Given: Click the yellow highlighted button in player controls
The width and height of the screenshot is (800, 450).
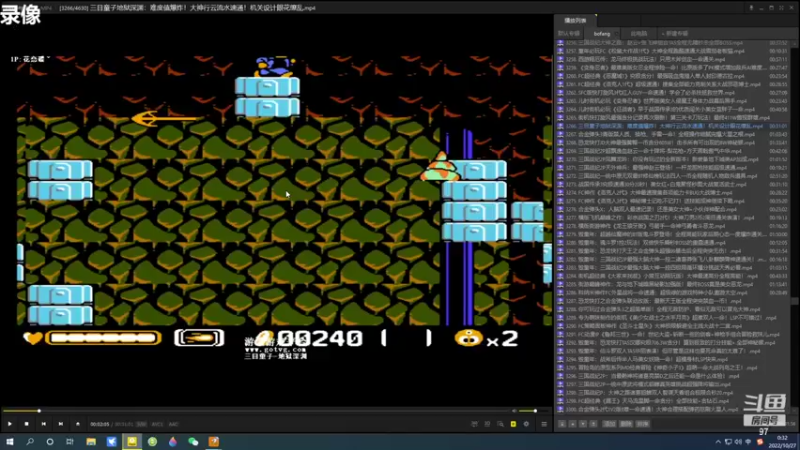Looking at the screenshot, I should (x=513, y=424).
